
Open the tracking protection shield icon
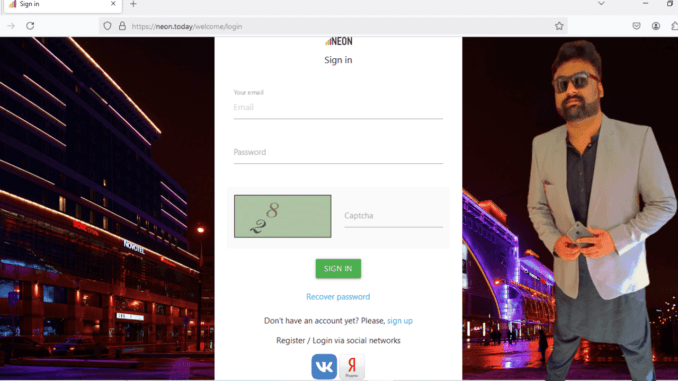coord(107,26)
